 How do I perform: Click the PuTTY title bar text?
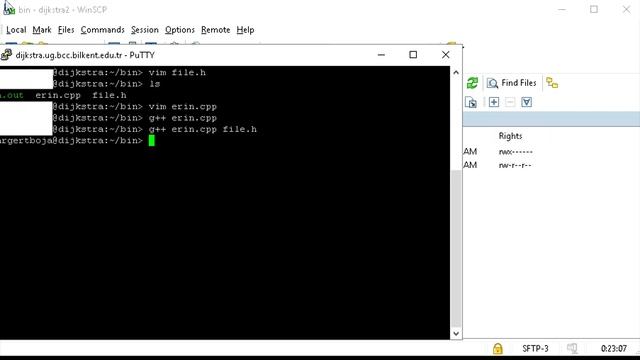click(85, 55)
